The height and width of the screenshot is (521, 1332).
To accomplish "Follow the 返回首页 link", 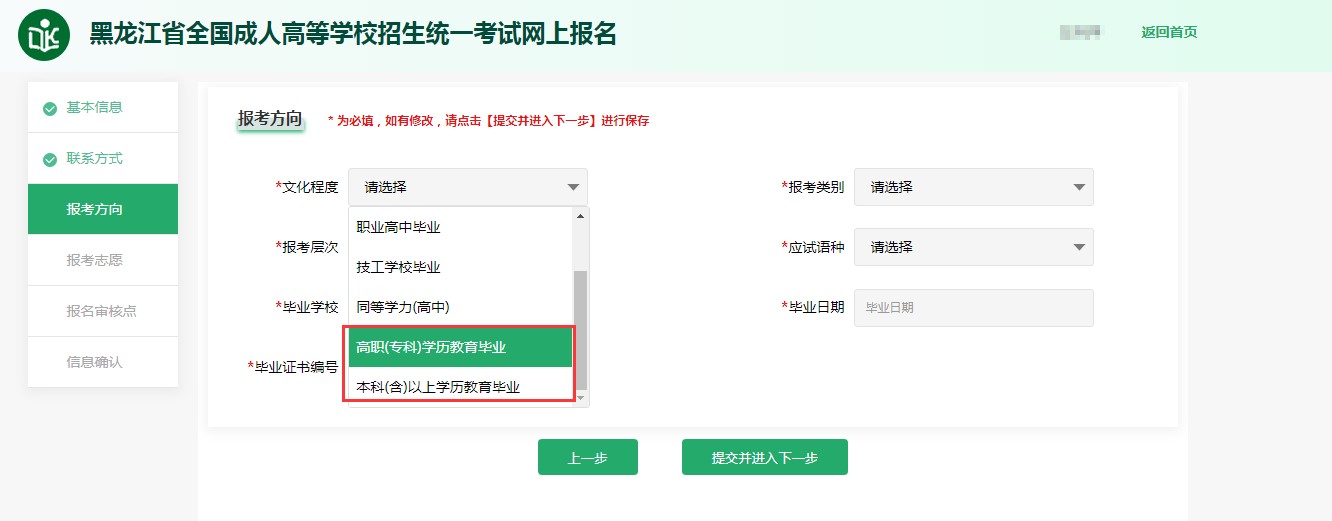I will click(1169, 32).
